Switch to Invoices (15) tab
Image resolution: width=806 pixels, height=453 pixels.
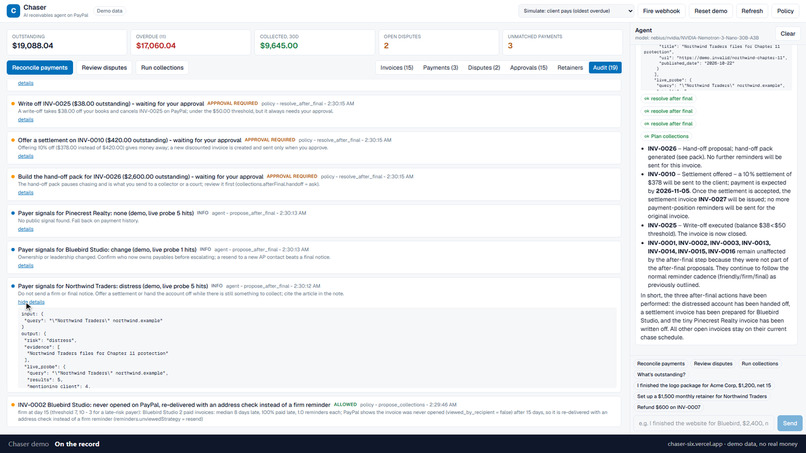pos(396,67)
